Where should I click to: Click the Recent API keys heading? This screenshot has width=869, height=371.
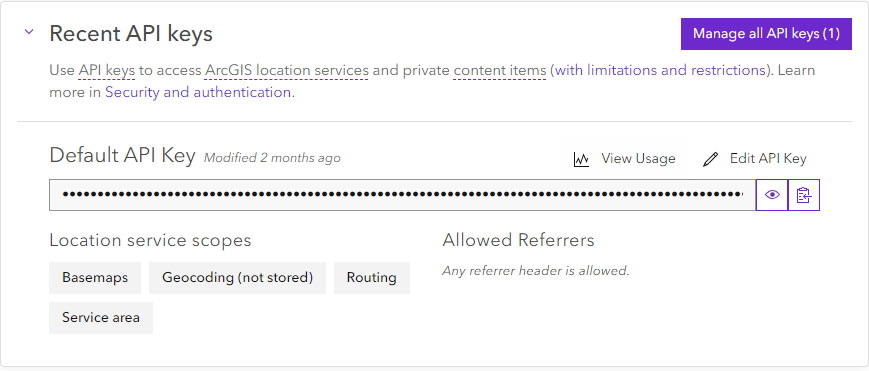(131, 34)
